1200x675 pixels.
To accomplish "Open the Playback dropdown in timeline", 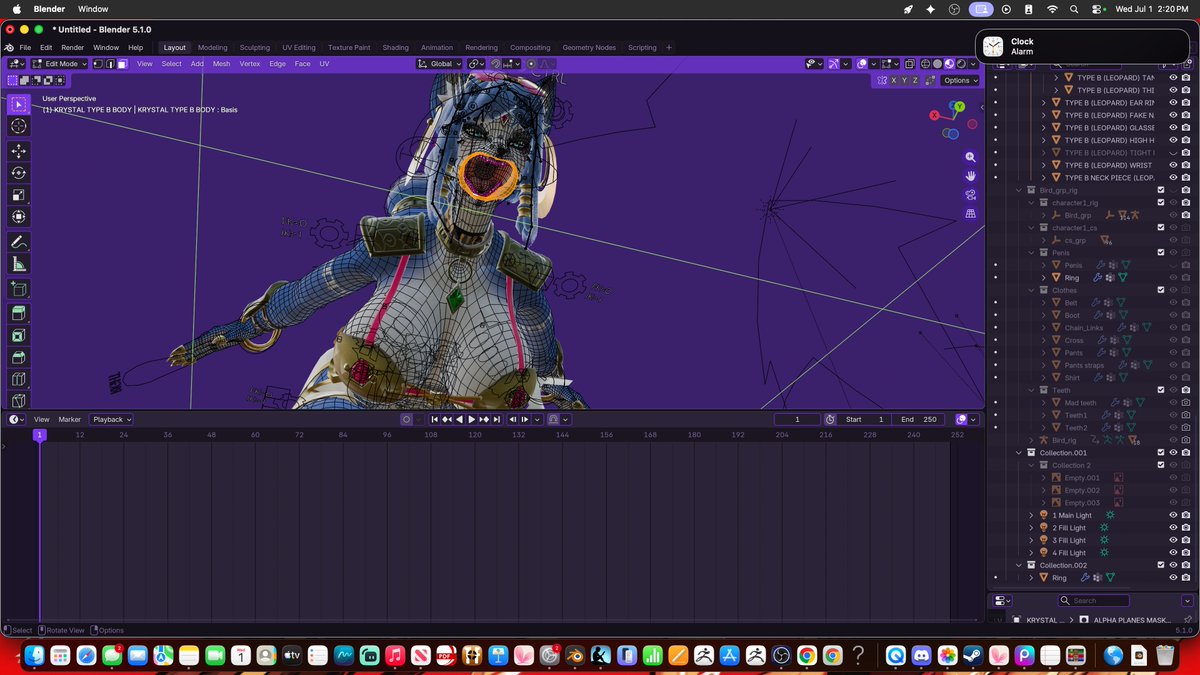I will click(111, 419).
